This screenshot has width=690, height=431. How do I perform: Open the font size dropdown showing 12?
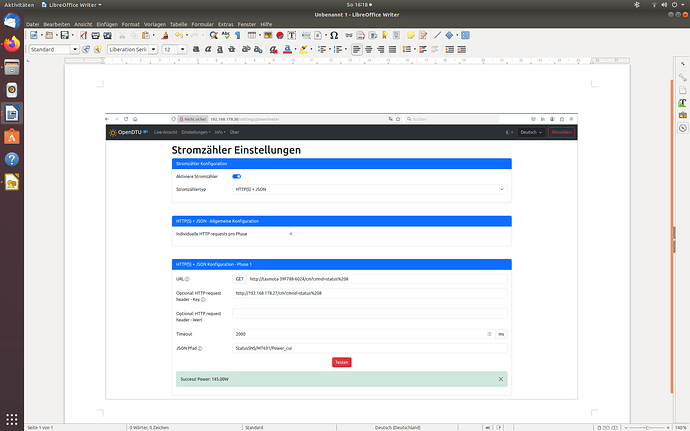click(183, 49)
